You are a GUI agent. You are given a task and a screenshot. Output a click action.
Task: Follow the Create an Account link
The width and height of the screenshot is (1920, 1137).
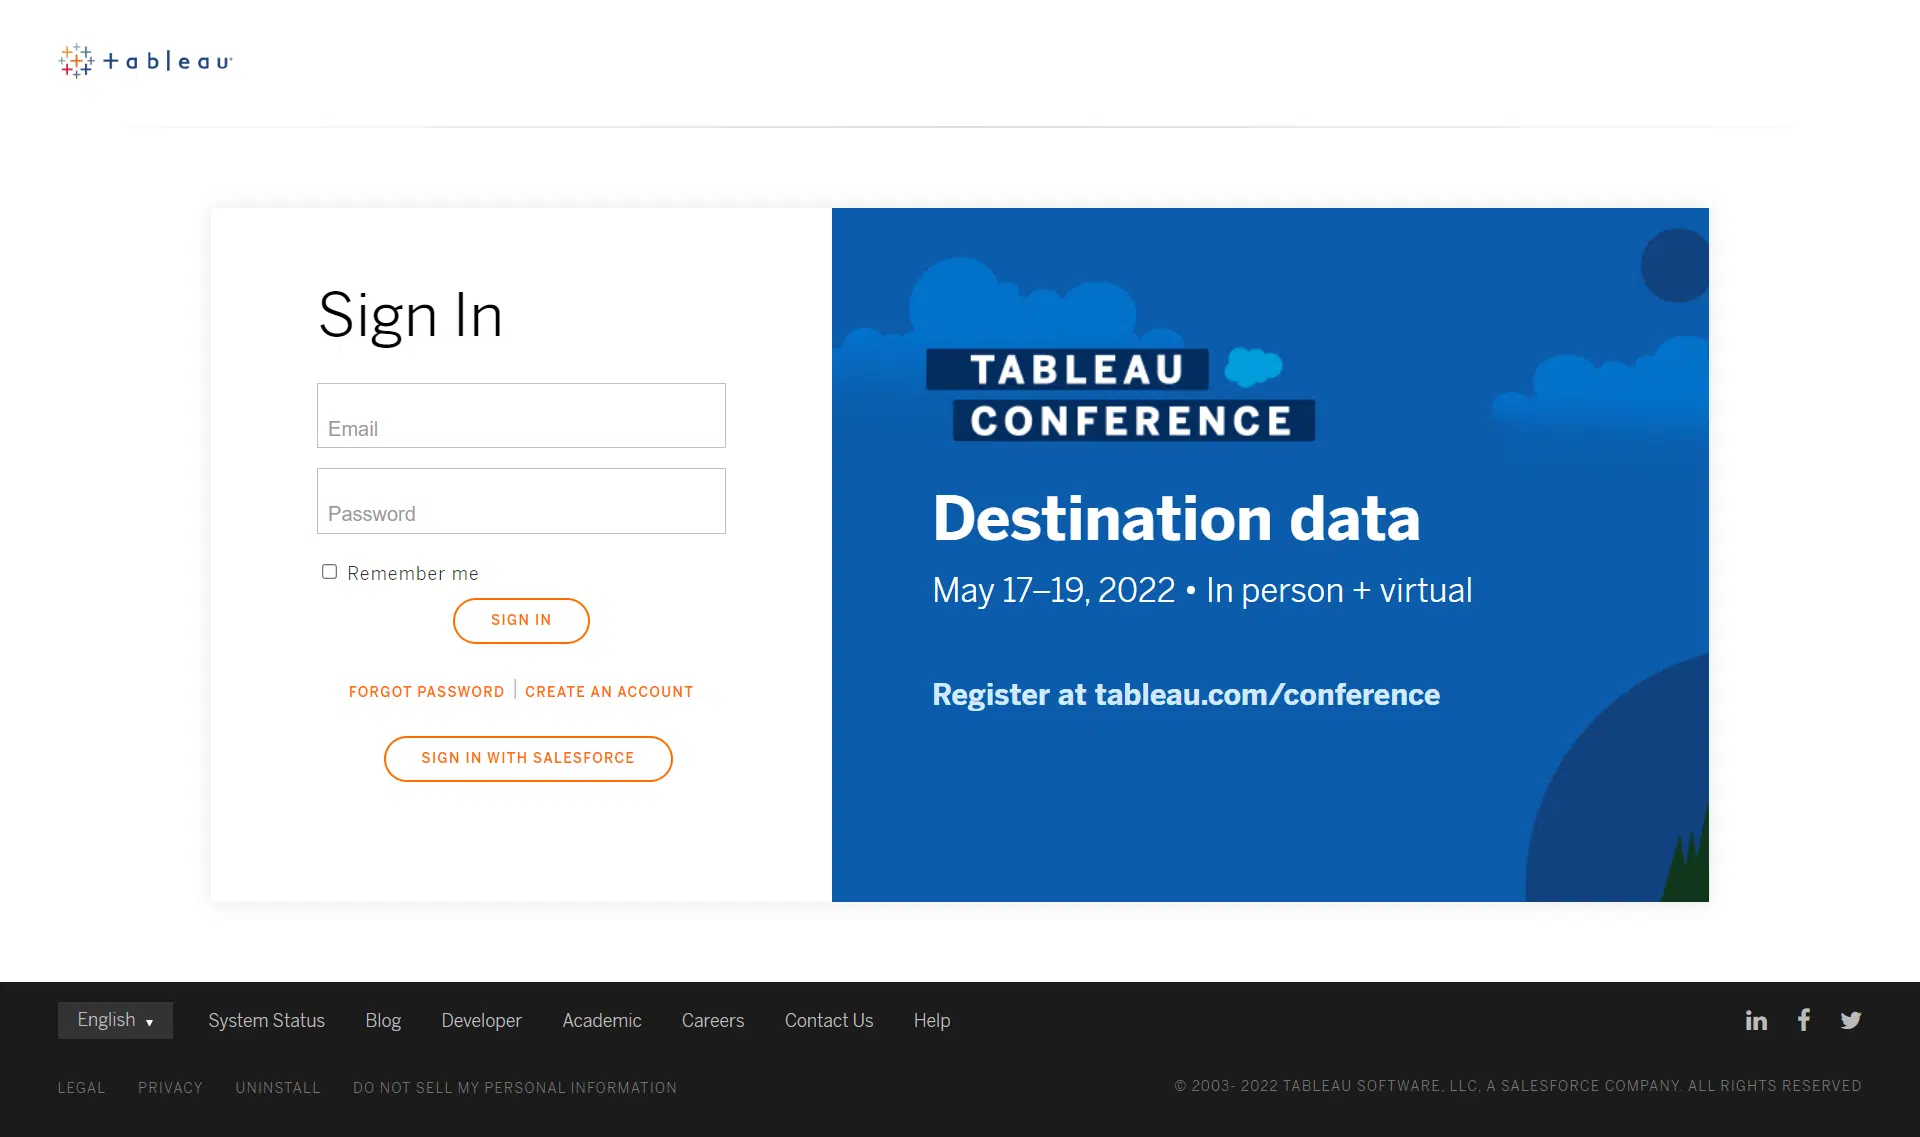pyautogui.click(x=609, y=692)
